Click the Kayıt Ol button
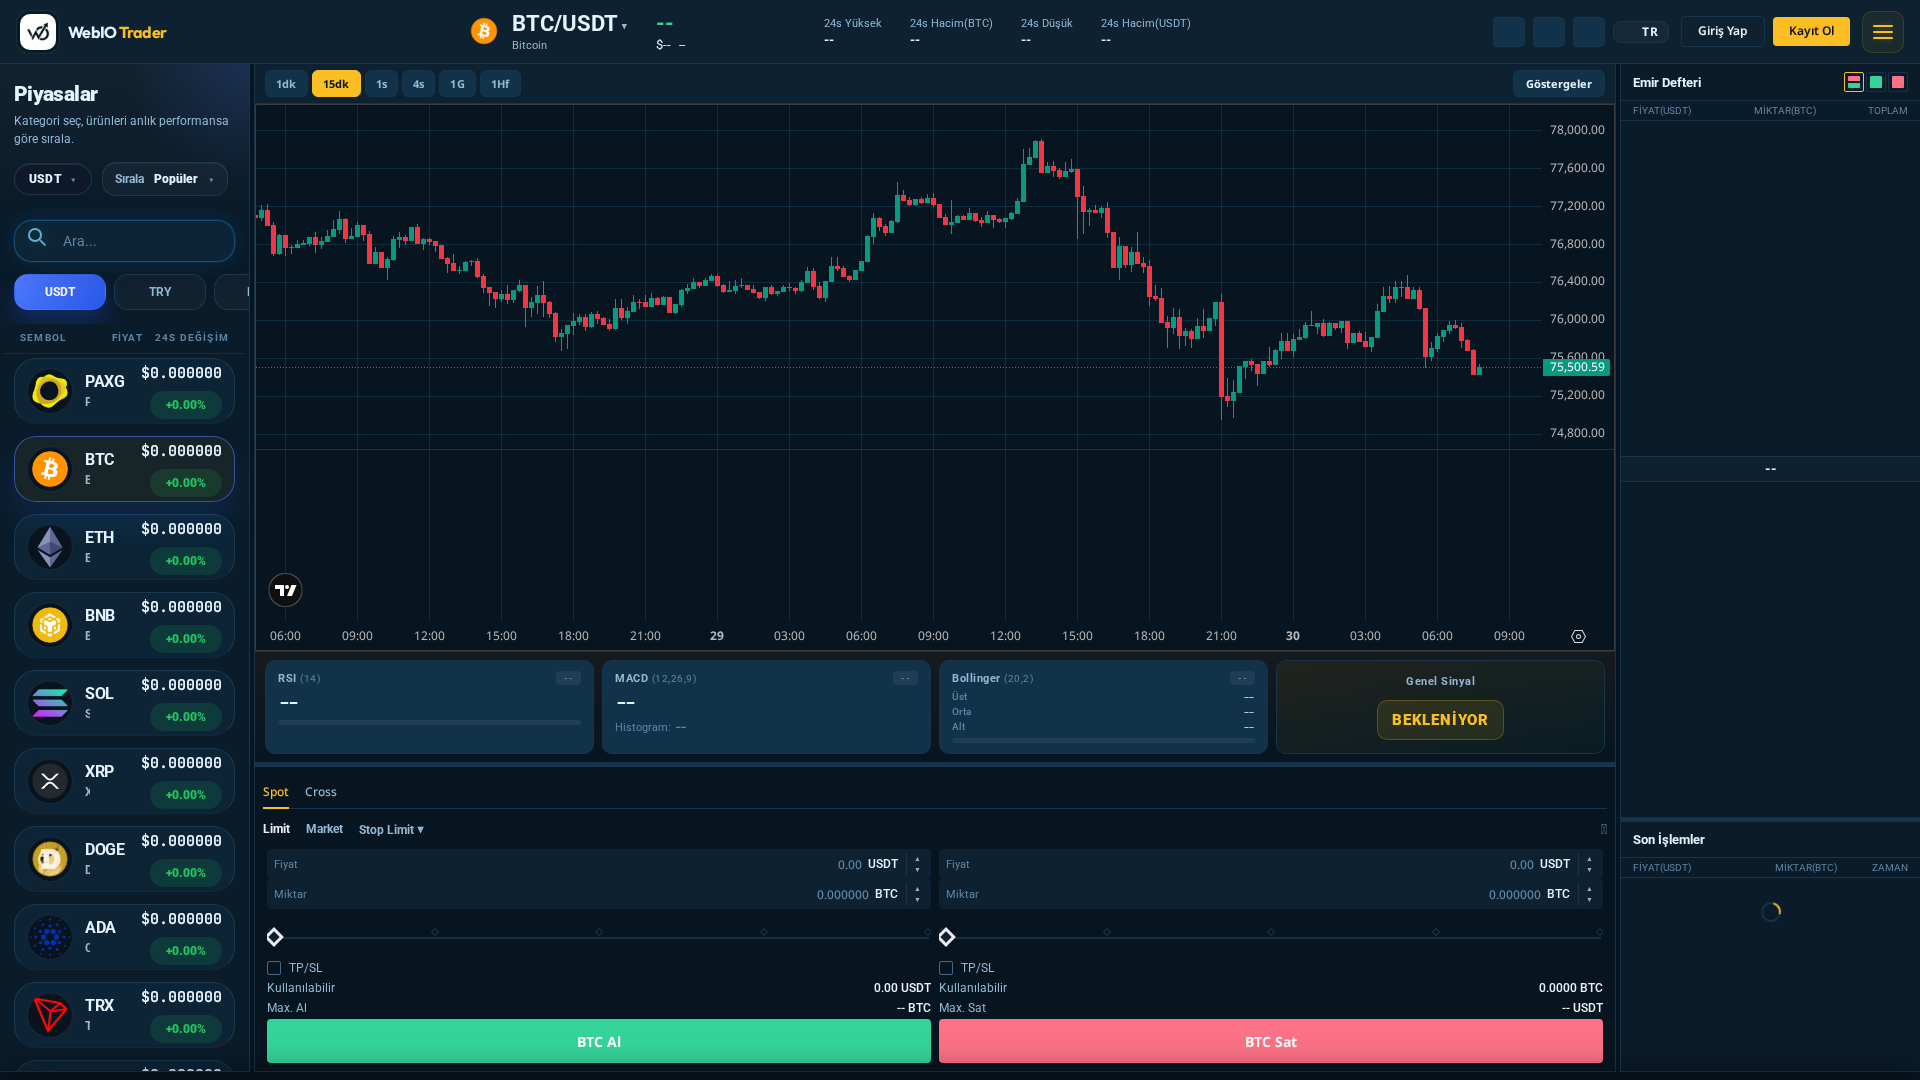 1811,31
